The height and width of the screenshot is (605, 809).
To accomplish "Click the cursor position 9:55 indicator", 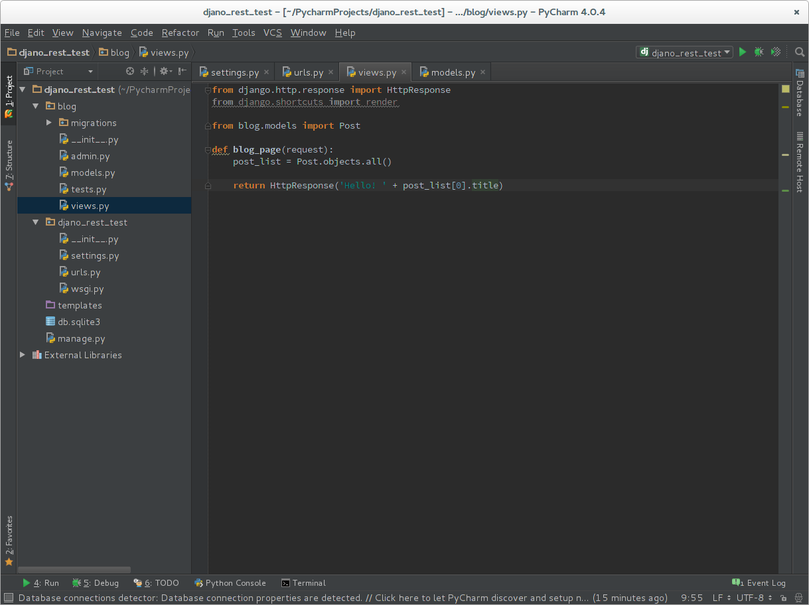I will [x=691, y=598].
